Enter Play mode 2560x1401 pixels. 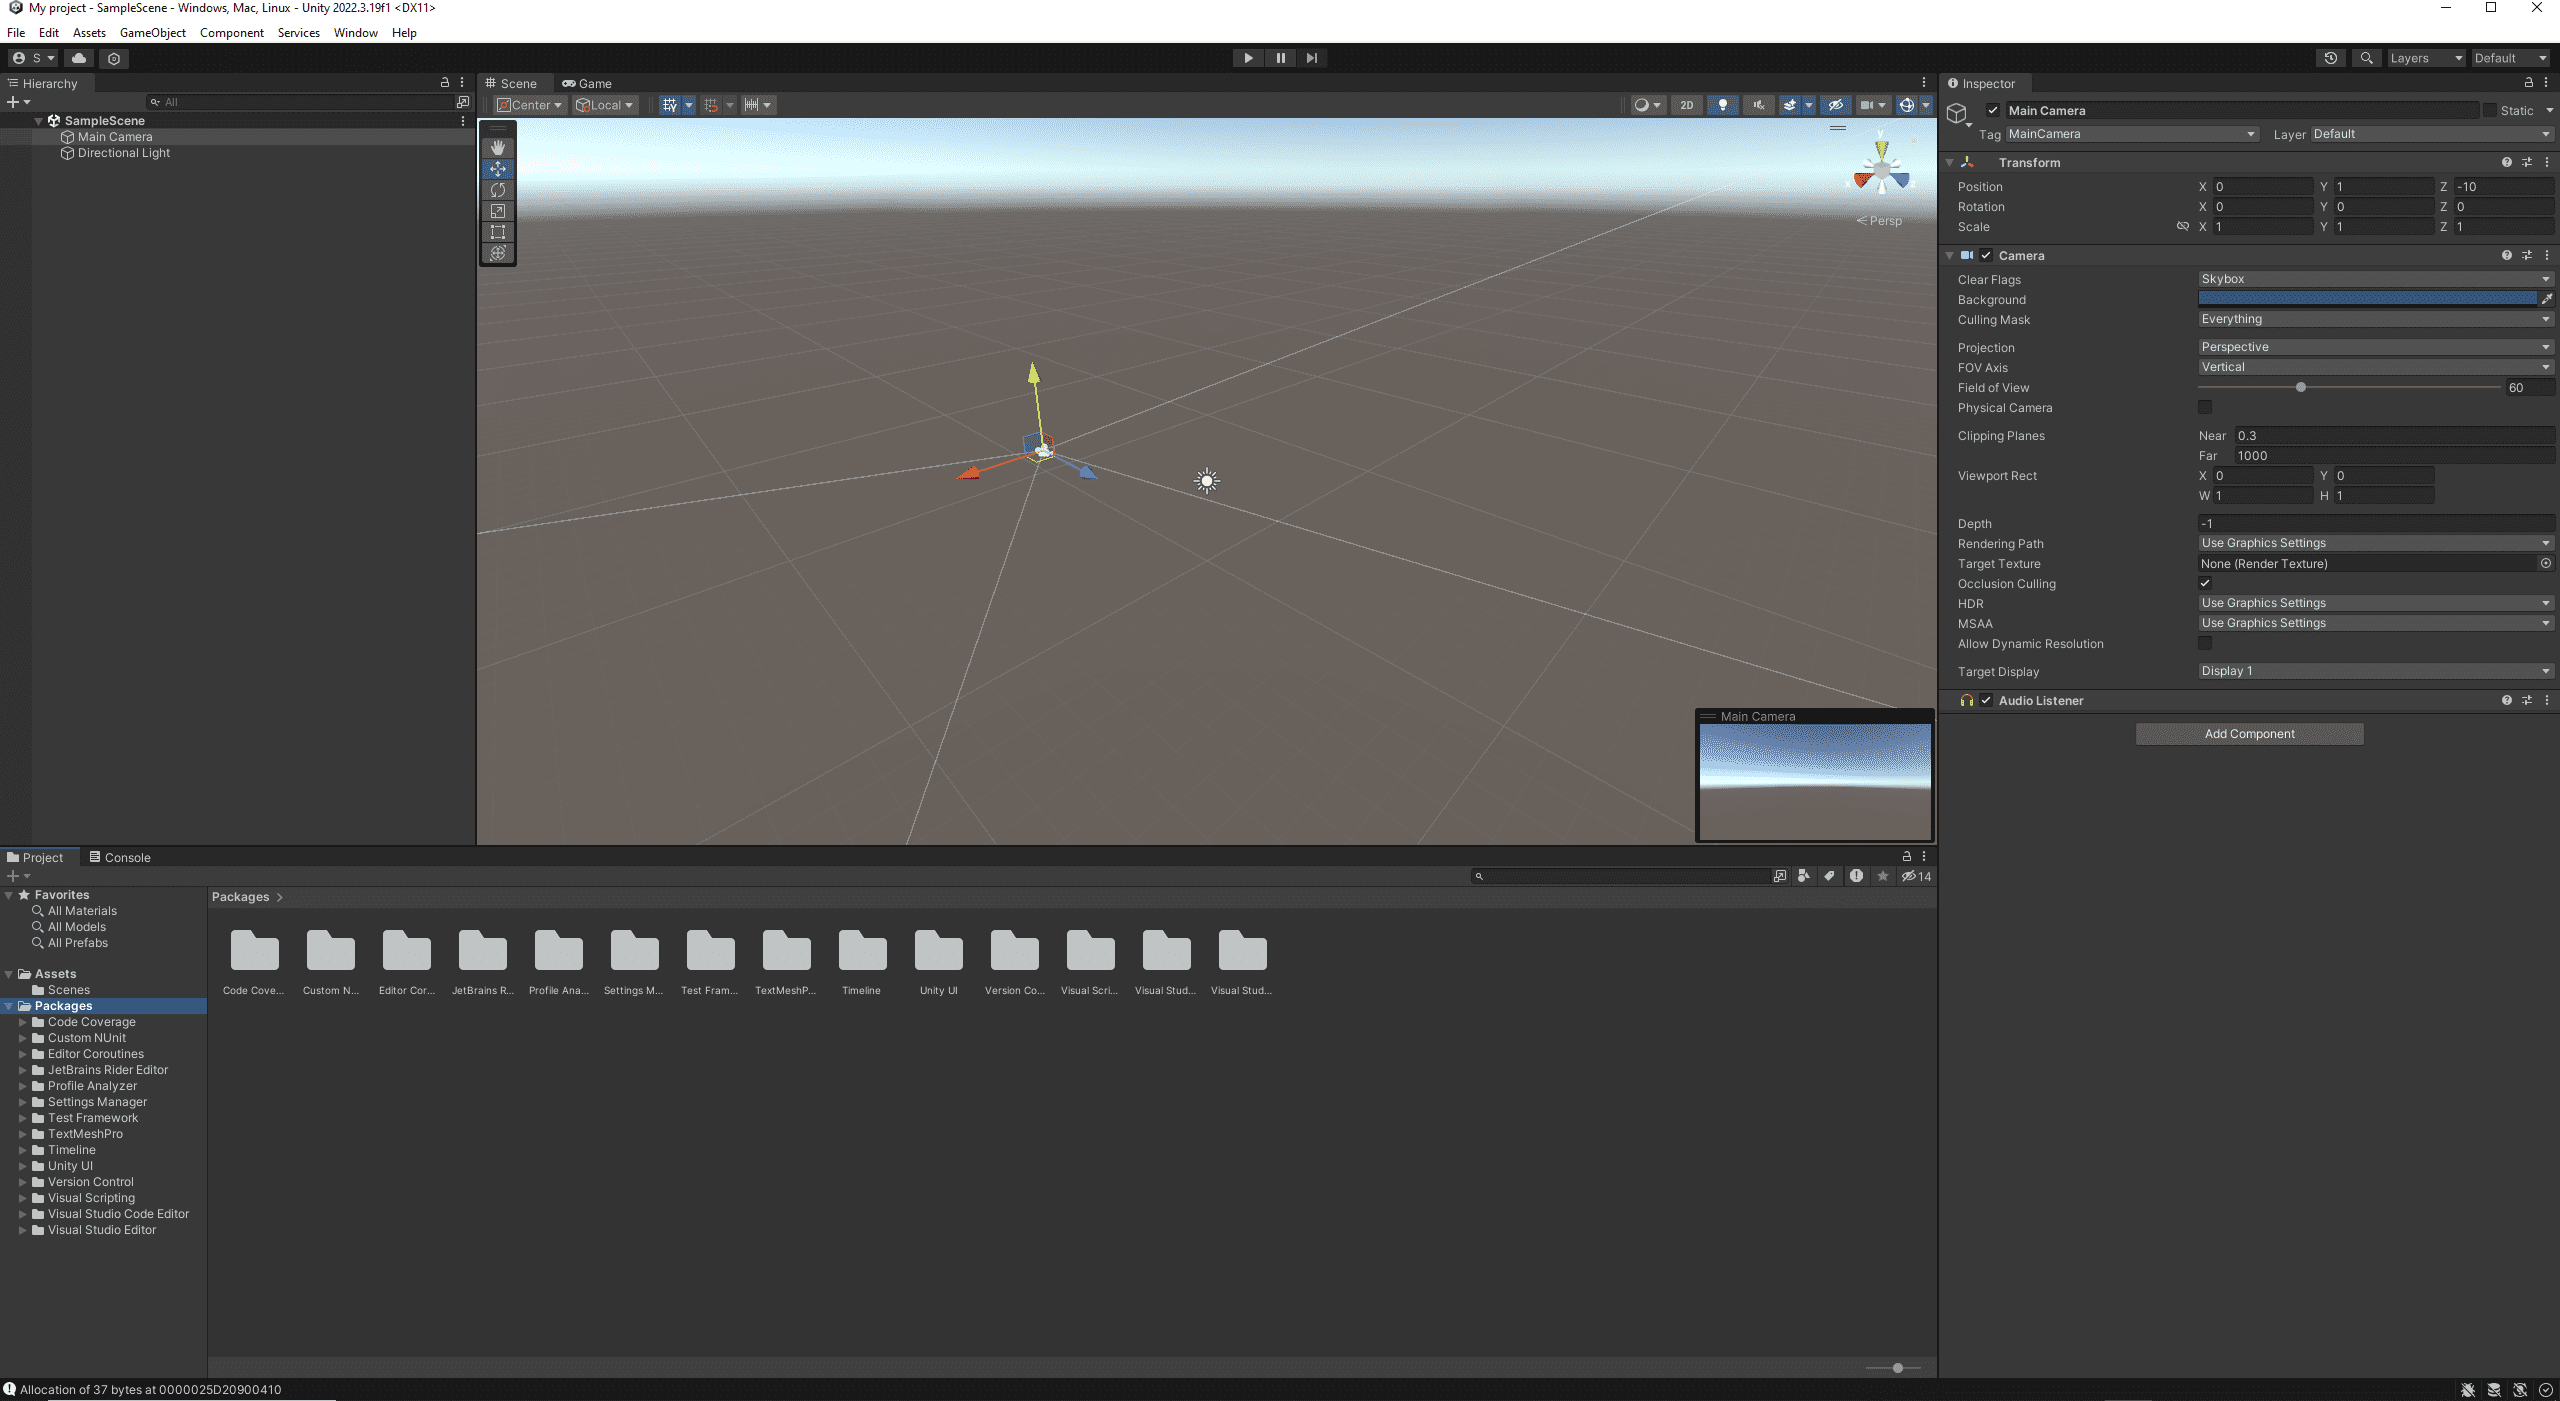click(x=1247, y=57)
